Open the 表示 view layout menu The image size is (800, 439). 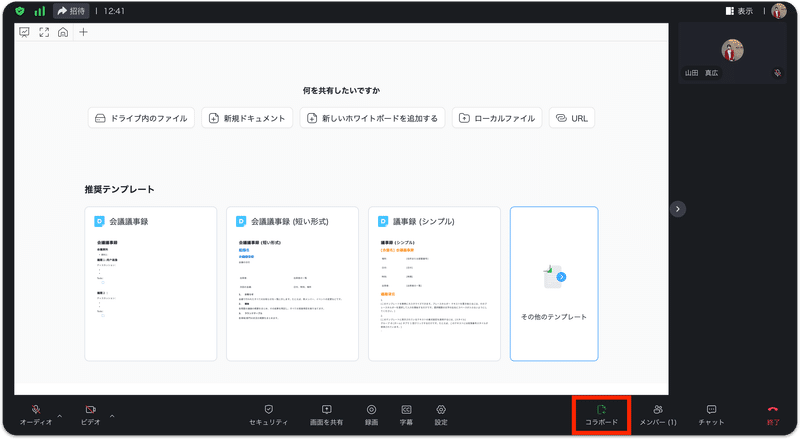(739, 11)
